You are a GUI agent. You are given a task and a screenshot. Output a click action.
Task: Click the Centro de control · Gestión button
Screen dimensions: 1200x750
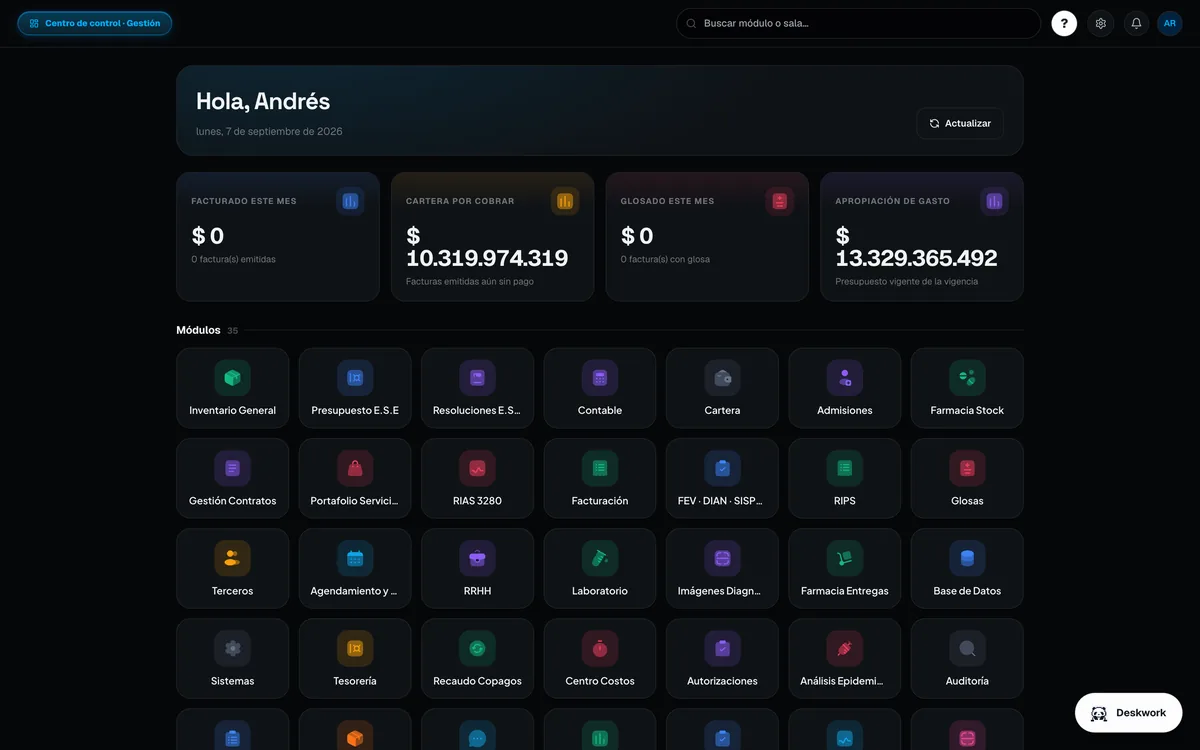[x=95, y=23]
